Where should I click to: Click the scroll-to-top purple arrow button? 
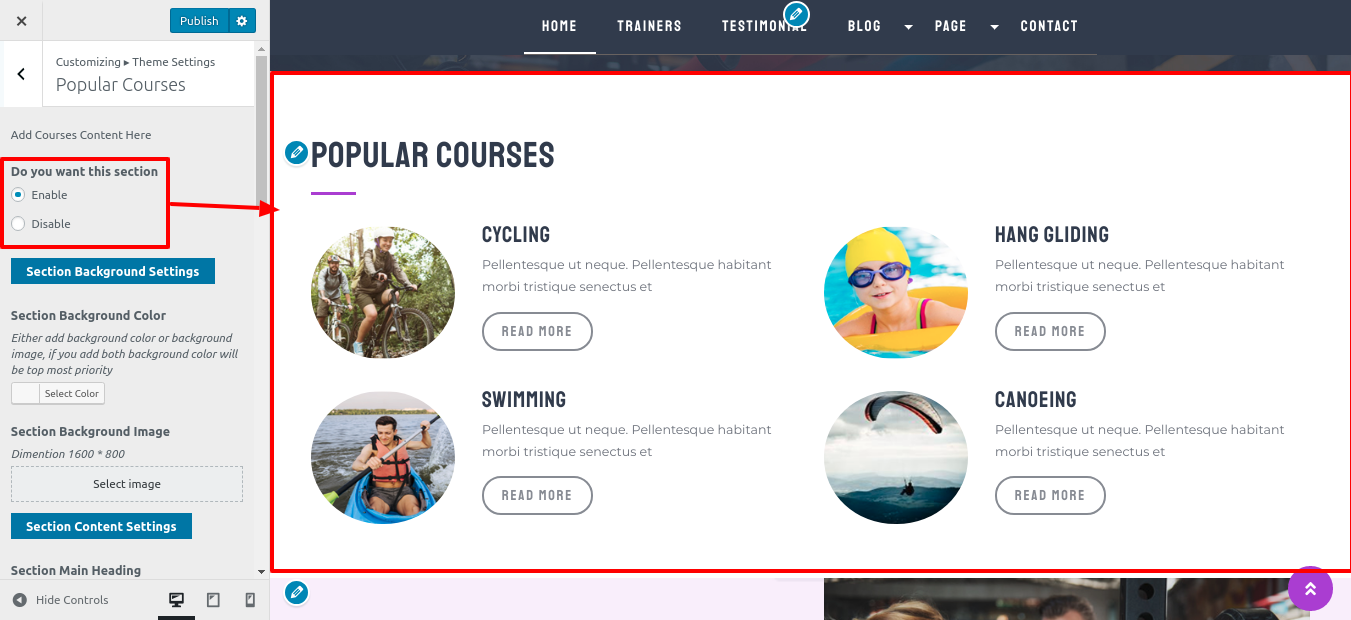pos(1310,588)
